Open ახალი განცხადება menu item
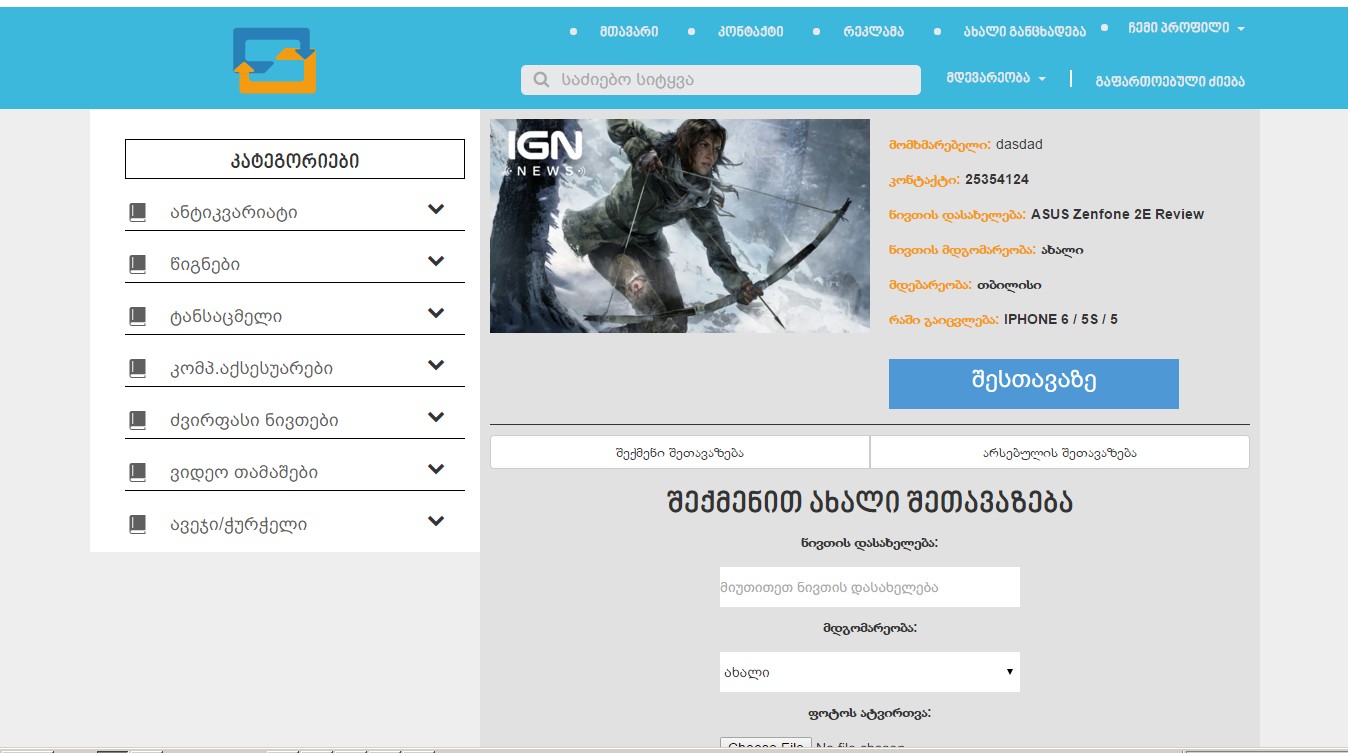The image size is (1348, 753). click(x=1024, y=31)
